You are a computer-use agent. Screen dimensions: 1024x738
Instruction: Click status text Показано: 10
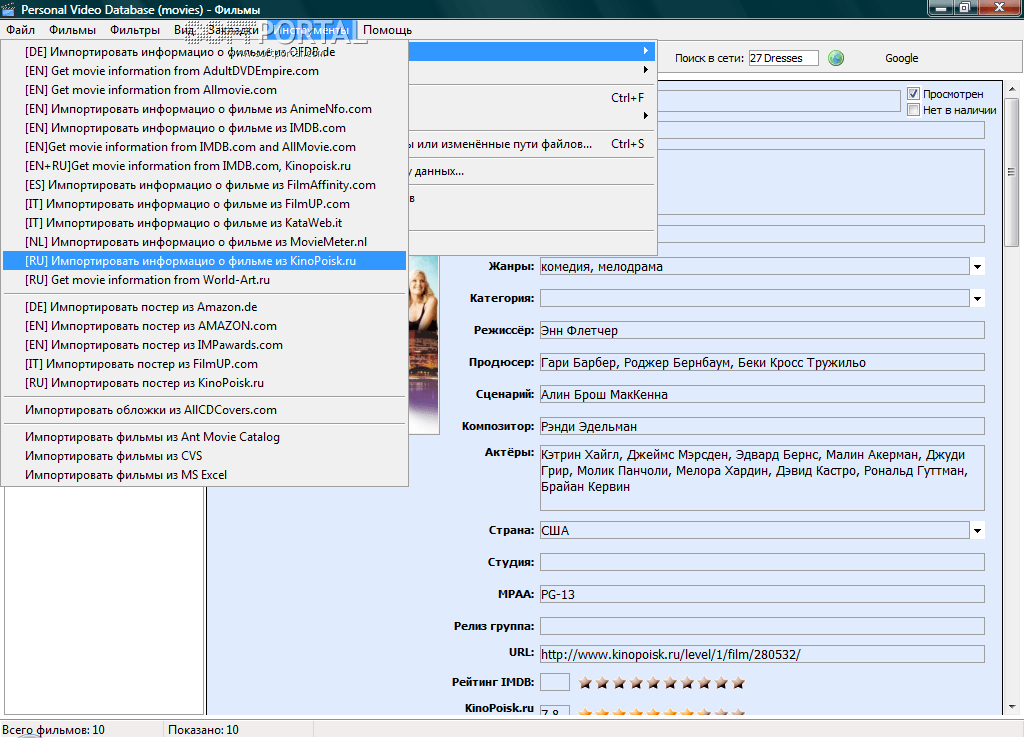(x=203, y=730)
